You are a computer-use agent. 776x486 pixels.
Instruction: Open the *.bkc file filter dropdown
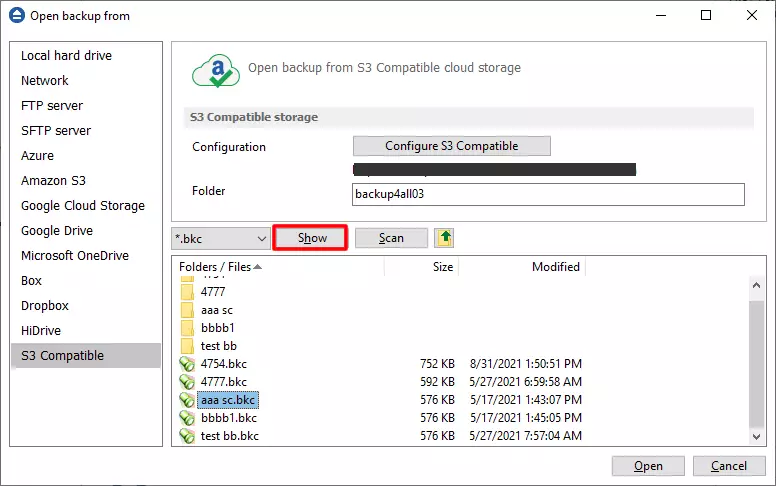(x=261, y=238)
